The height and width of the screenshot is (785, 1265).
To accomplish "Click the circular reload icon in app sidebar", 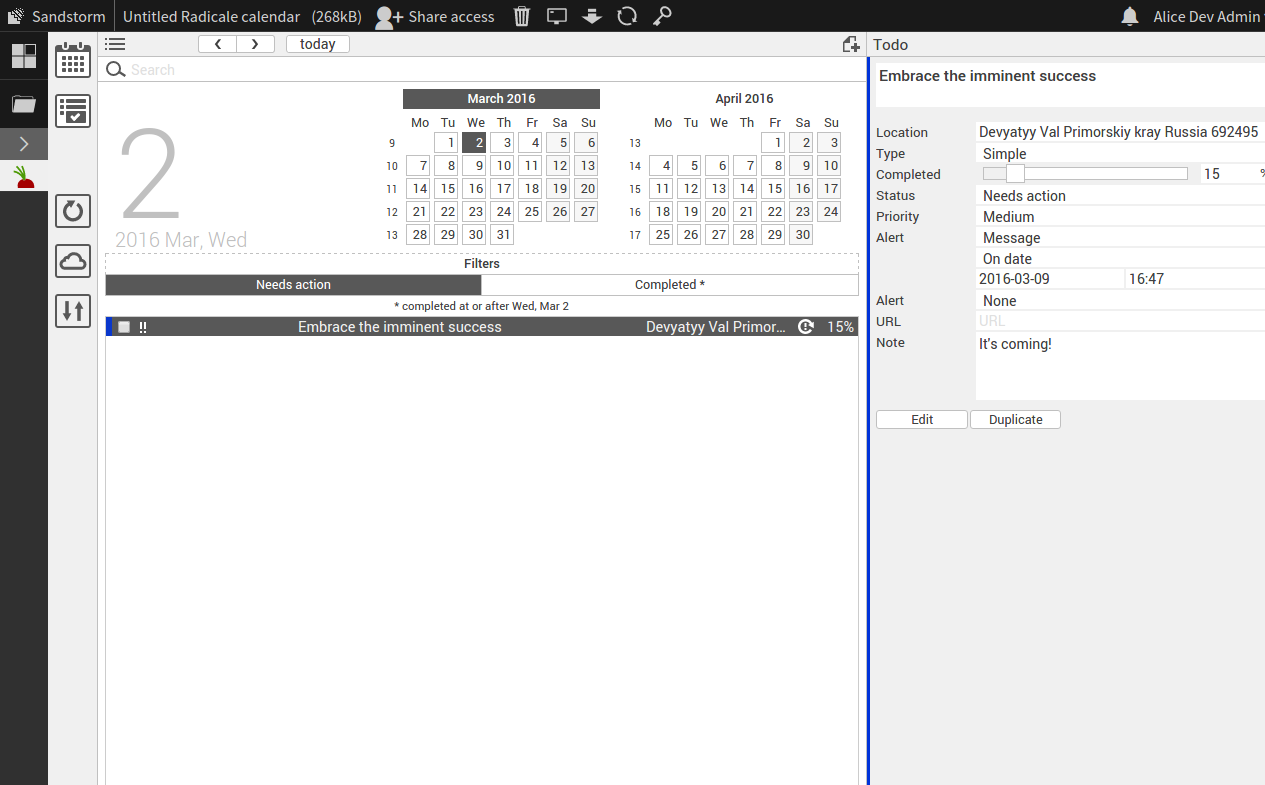I will tap(73, 211).
